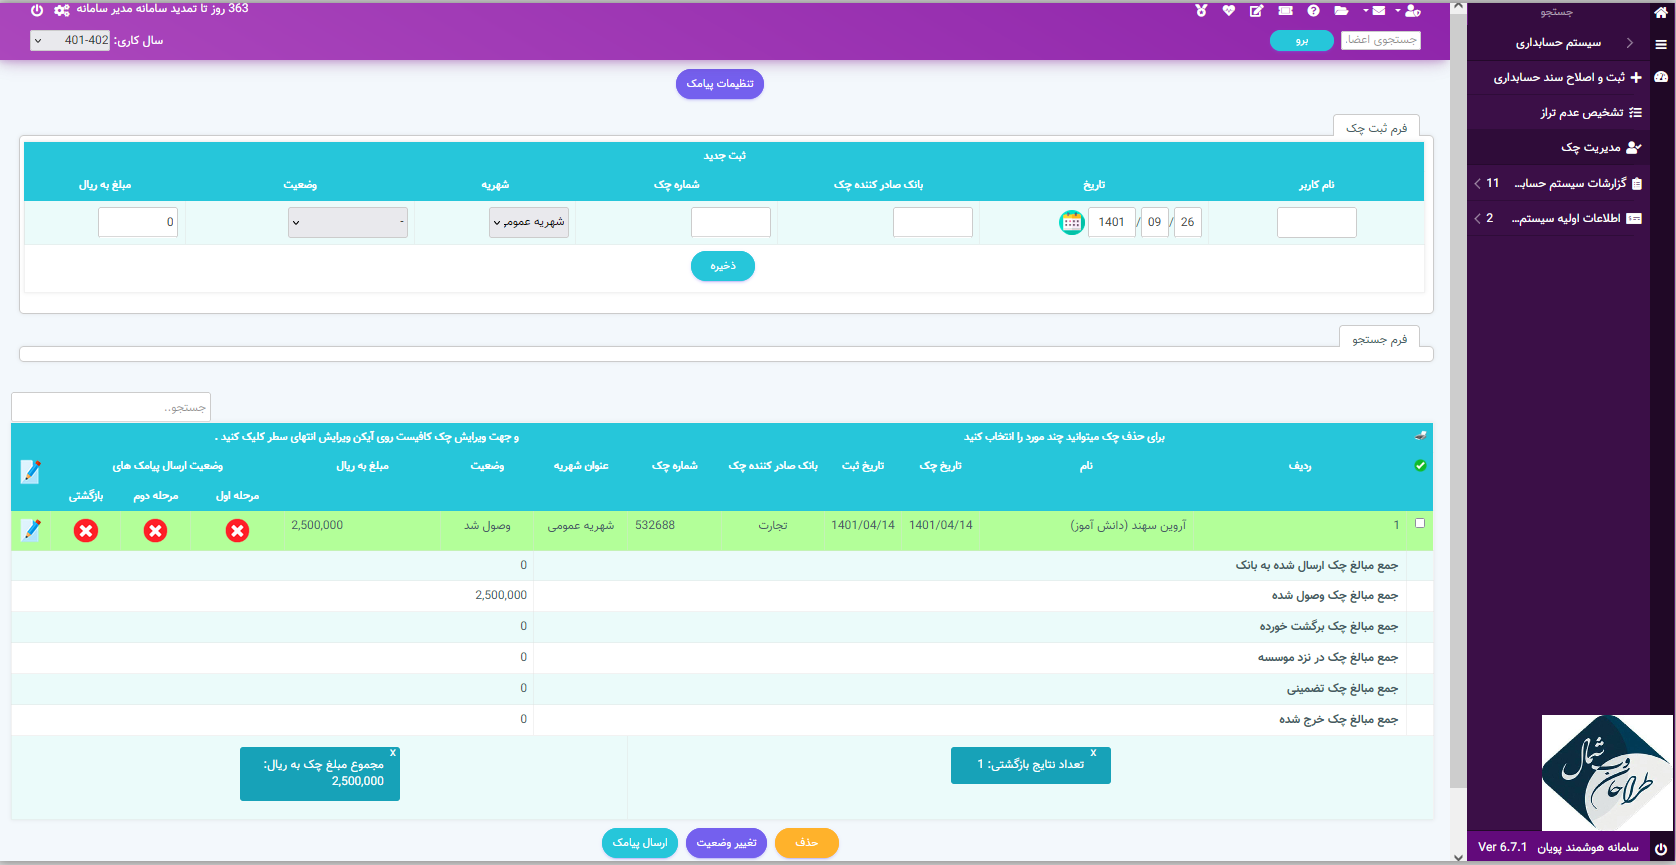Open the help question mark icon
This screenshot has height=865, width=1676.
1313,10
